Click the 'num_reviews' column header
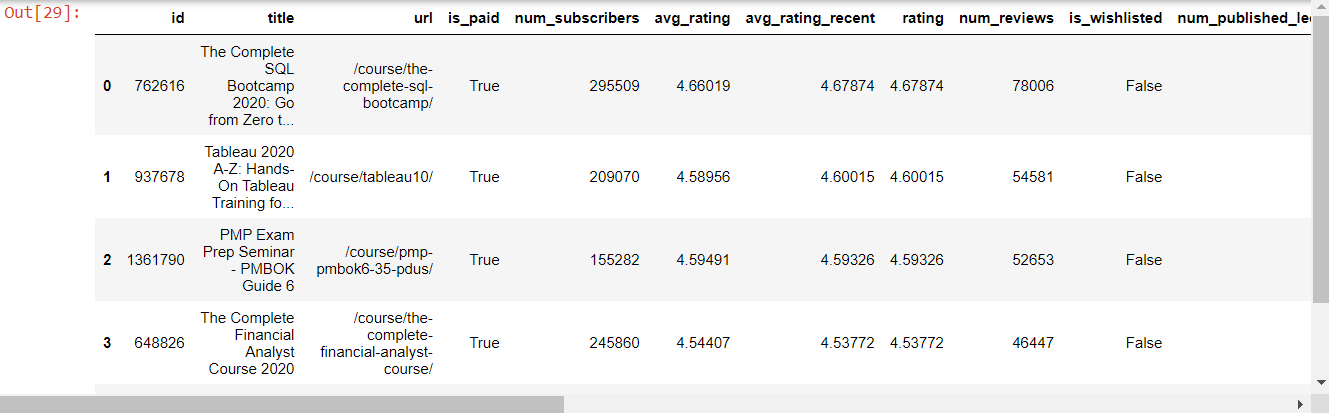The width and height of the screenshot is (1329, 413). [1006, 18]
